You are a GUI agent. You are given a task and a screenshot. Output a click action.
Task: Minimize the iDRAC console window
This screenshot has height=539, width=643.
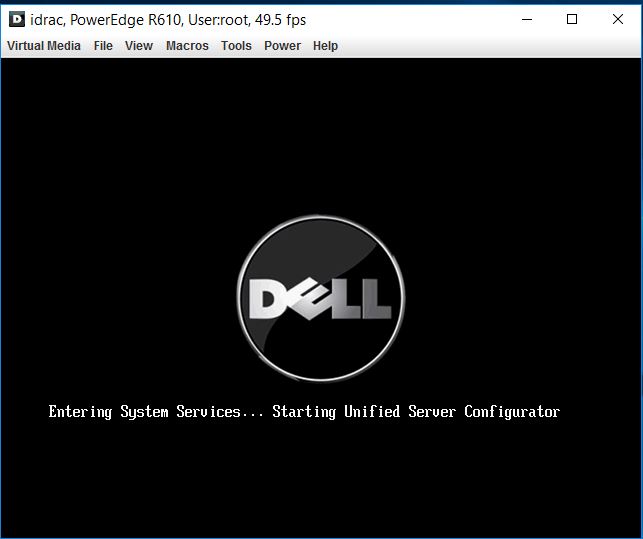[x=526, y=19]
